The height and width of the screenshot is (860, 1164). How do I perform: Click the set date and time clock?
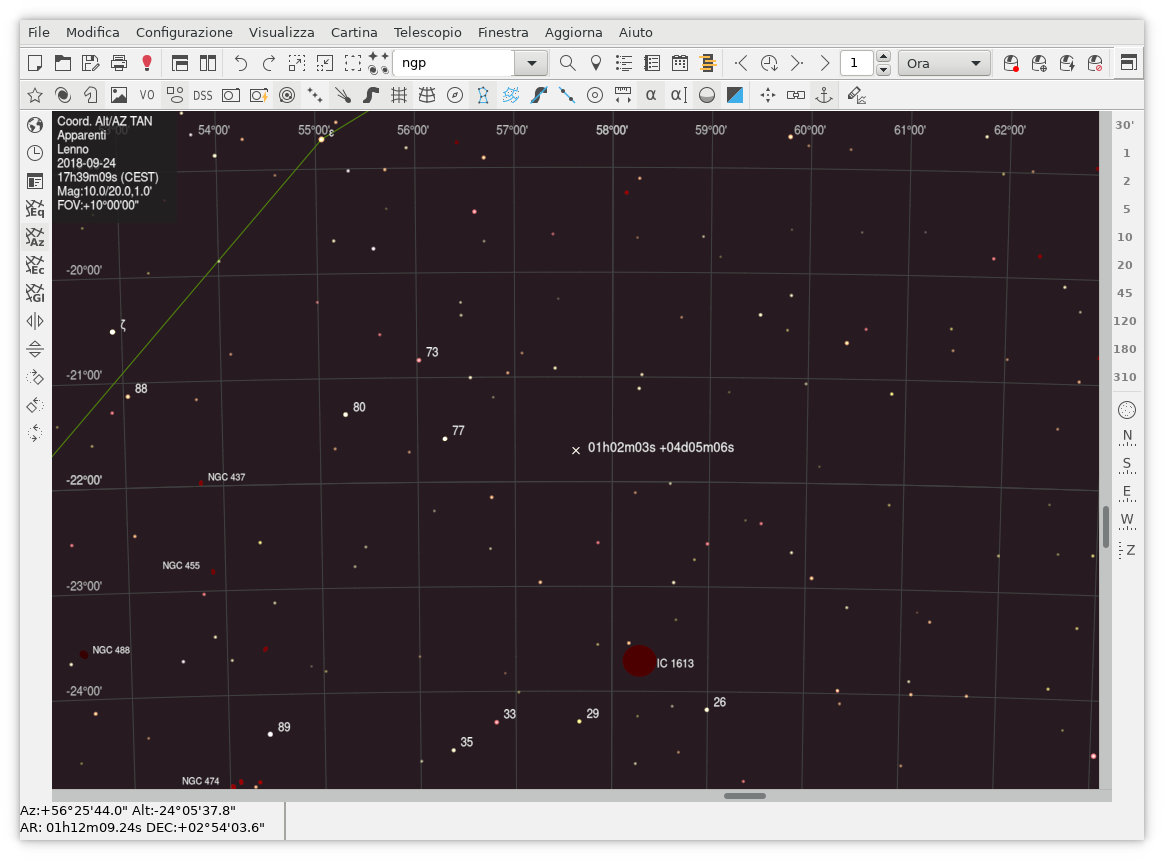click(x=35, y=153)
